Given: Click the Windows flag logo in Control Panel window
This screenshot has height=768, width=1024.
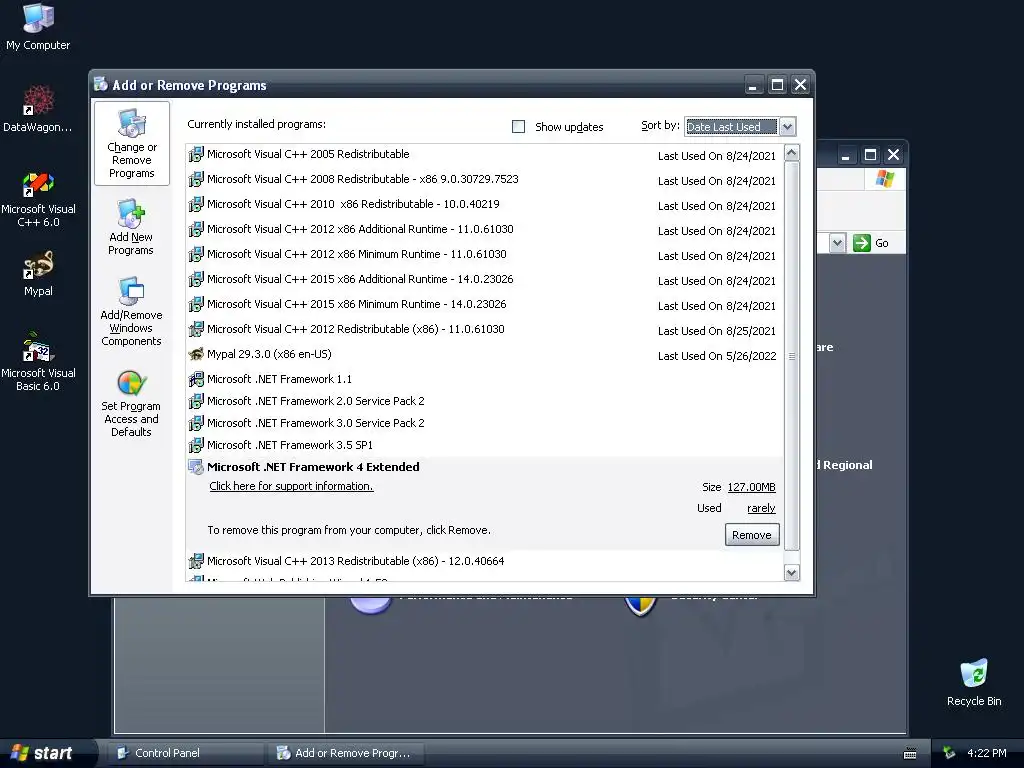Looking at the screenshot, I should 885,178.
